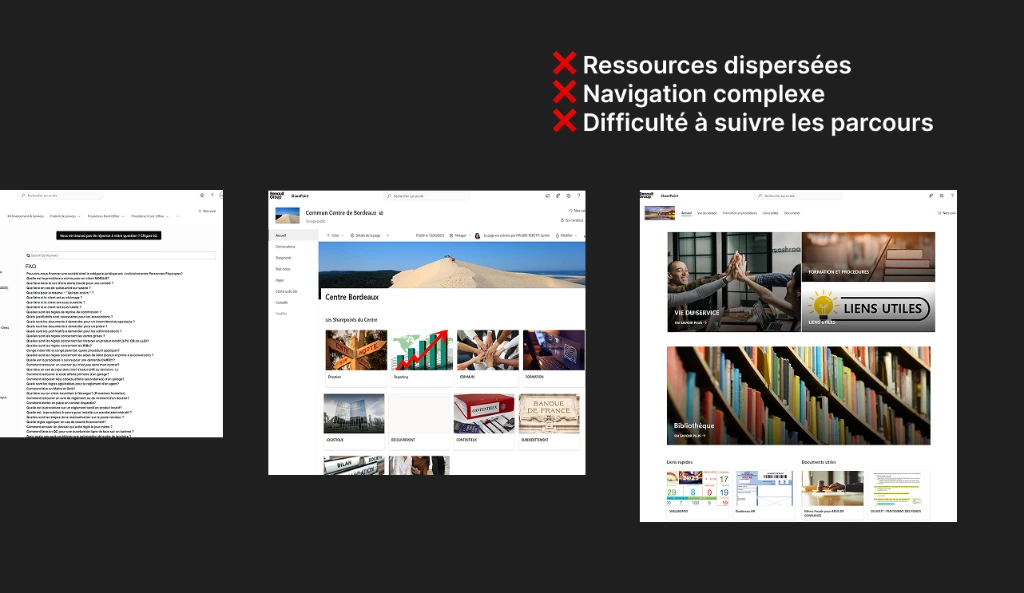This screenshot has height=593, width=1024.
Task: Click the Renault Group logo on Bordeaux site
Action: coord(277,196)
